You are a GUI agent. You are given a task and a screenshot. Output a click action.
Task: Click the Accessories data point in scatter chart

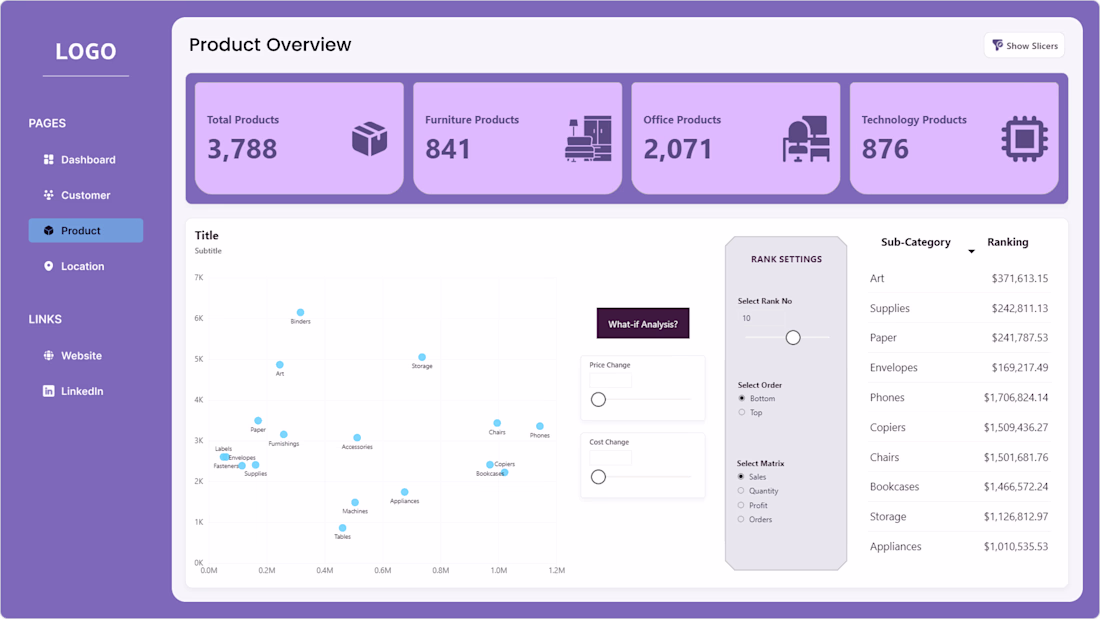click(x=357, y=438)
